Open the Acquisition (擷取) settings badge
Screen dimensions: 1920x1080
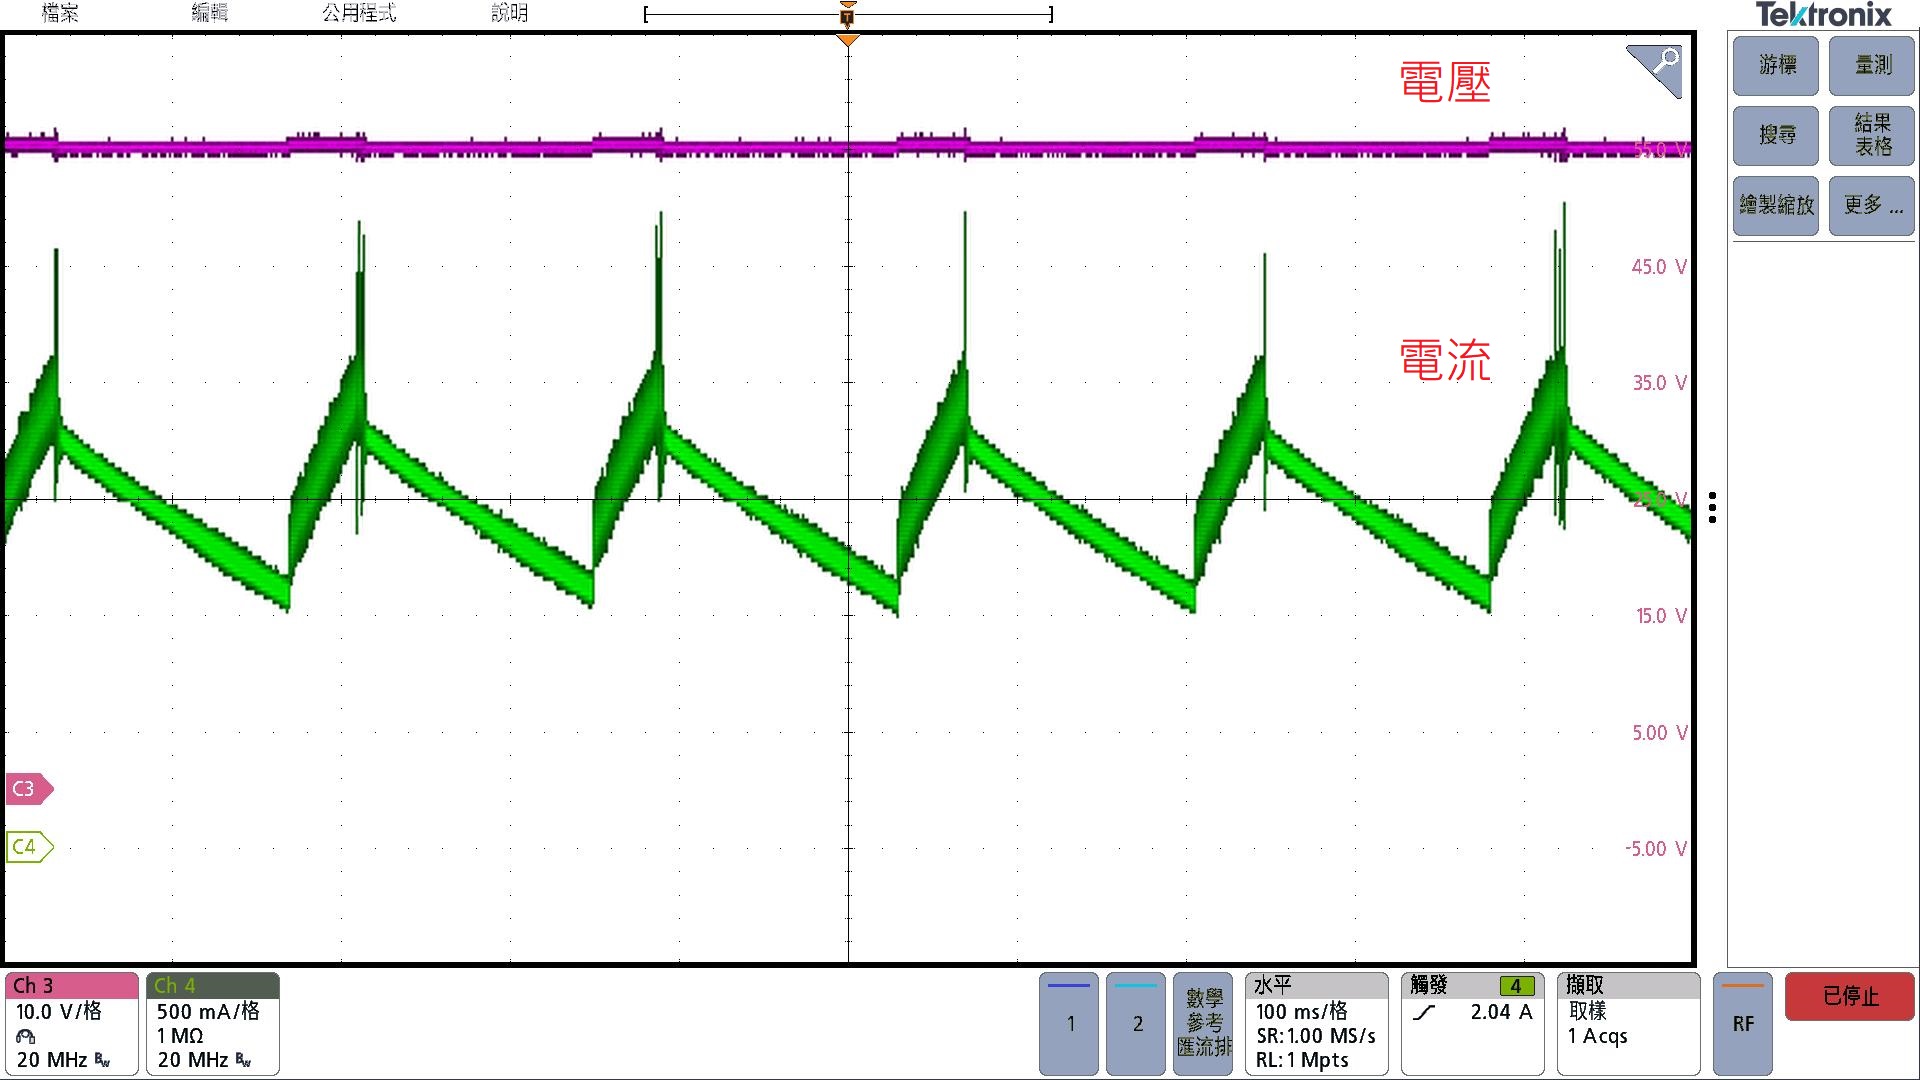point(1628,1023)
